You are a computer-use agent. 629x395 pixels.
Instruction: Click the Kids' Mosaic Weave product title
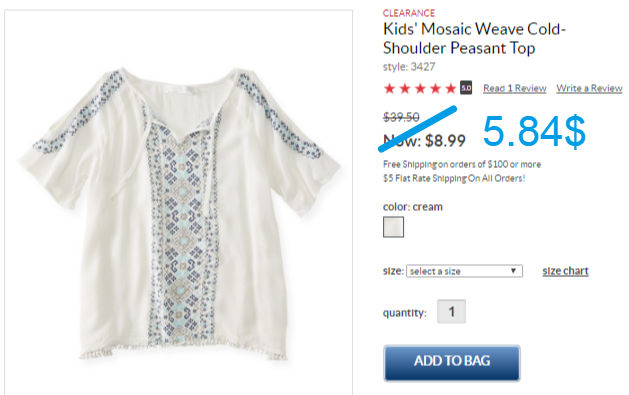pos(474,38)
